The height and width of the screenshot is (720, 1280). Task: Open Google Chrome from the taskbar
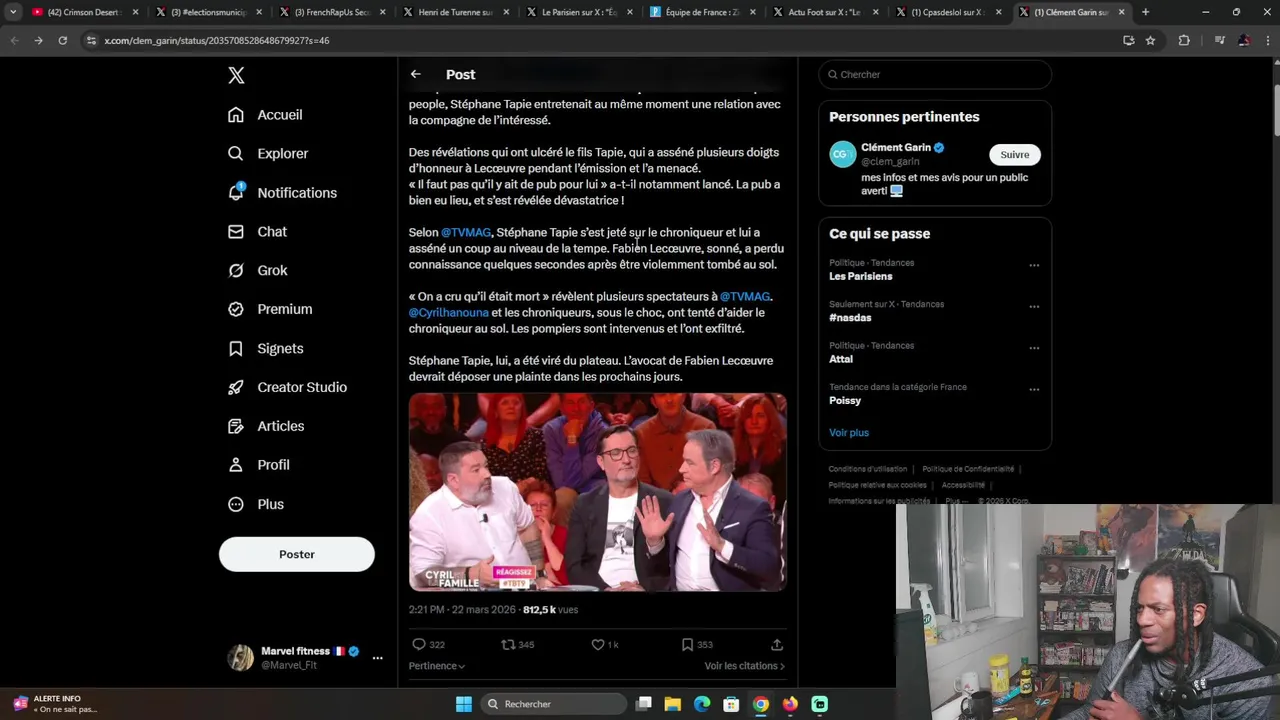point(761,704)
